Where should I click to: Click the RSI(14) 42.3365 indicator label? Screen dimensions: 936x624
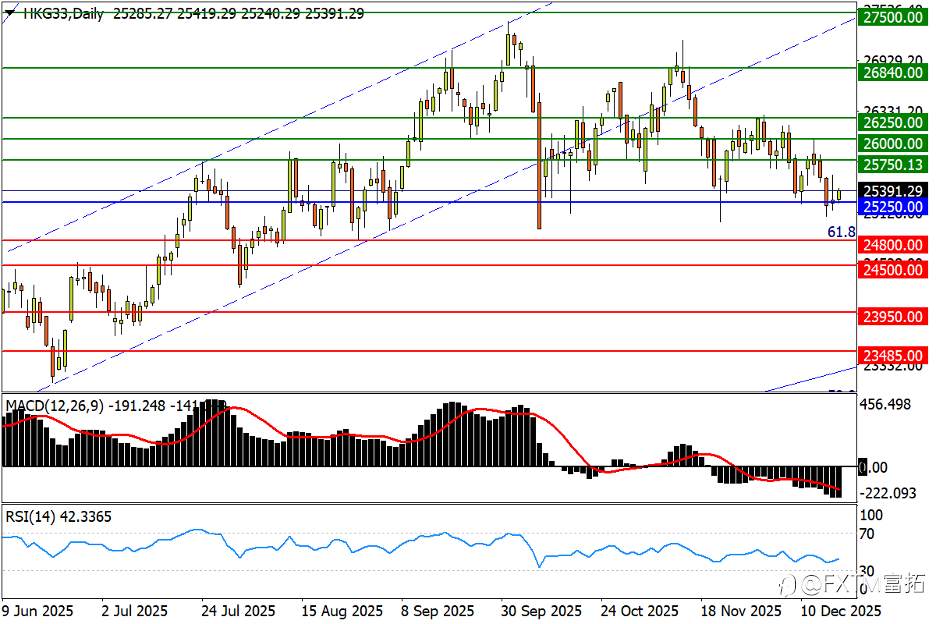(x=58, y=517)
